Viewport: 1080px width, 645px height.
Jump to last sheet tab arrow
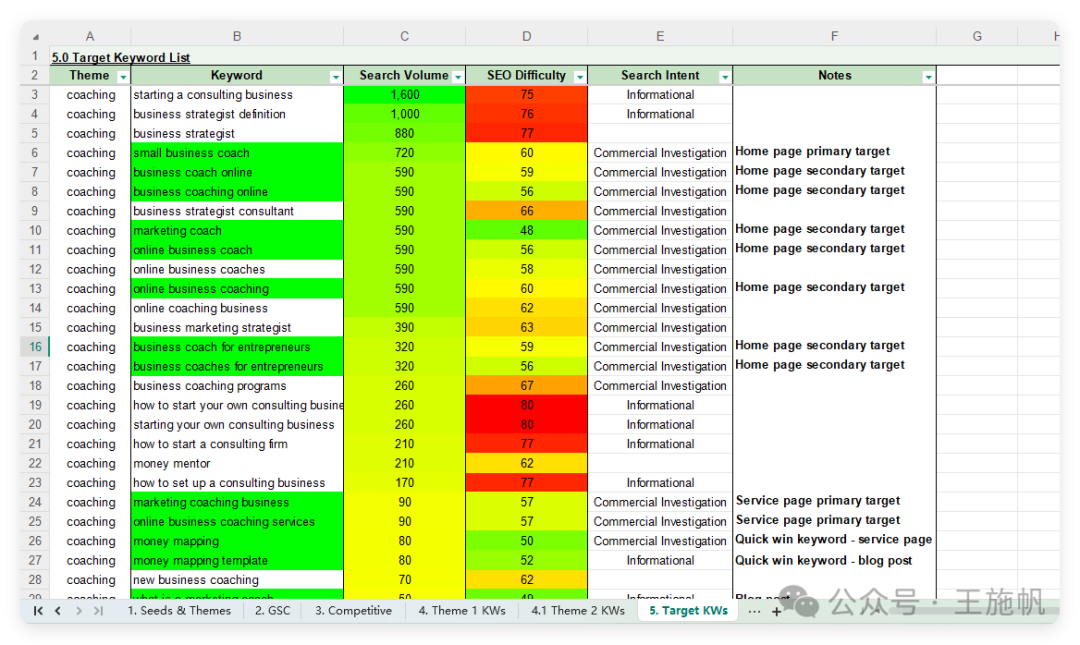98,611
